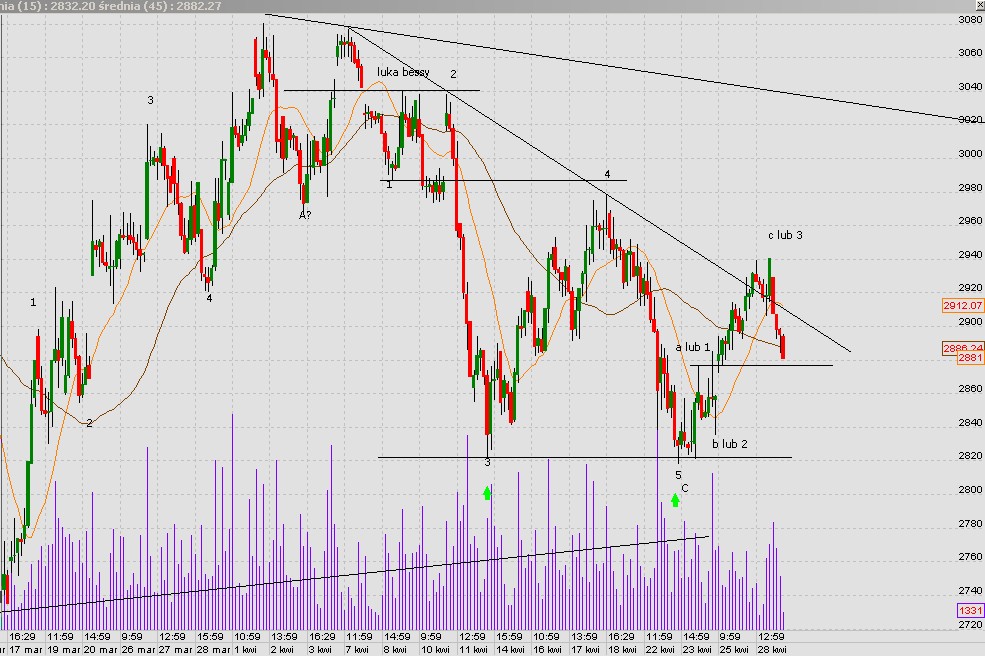Click the '23 kwi' date label
This screenshot has height=656, width=985.
coord(696,650)
